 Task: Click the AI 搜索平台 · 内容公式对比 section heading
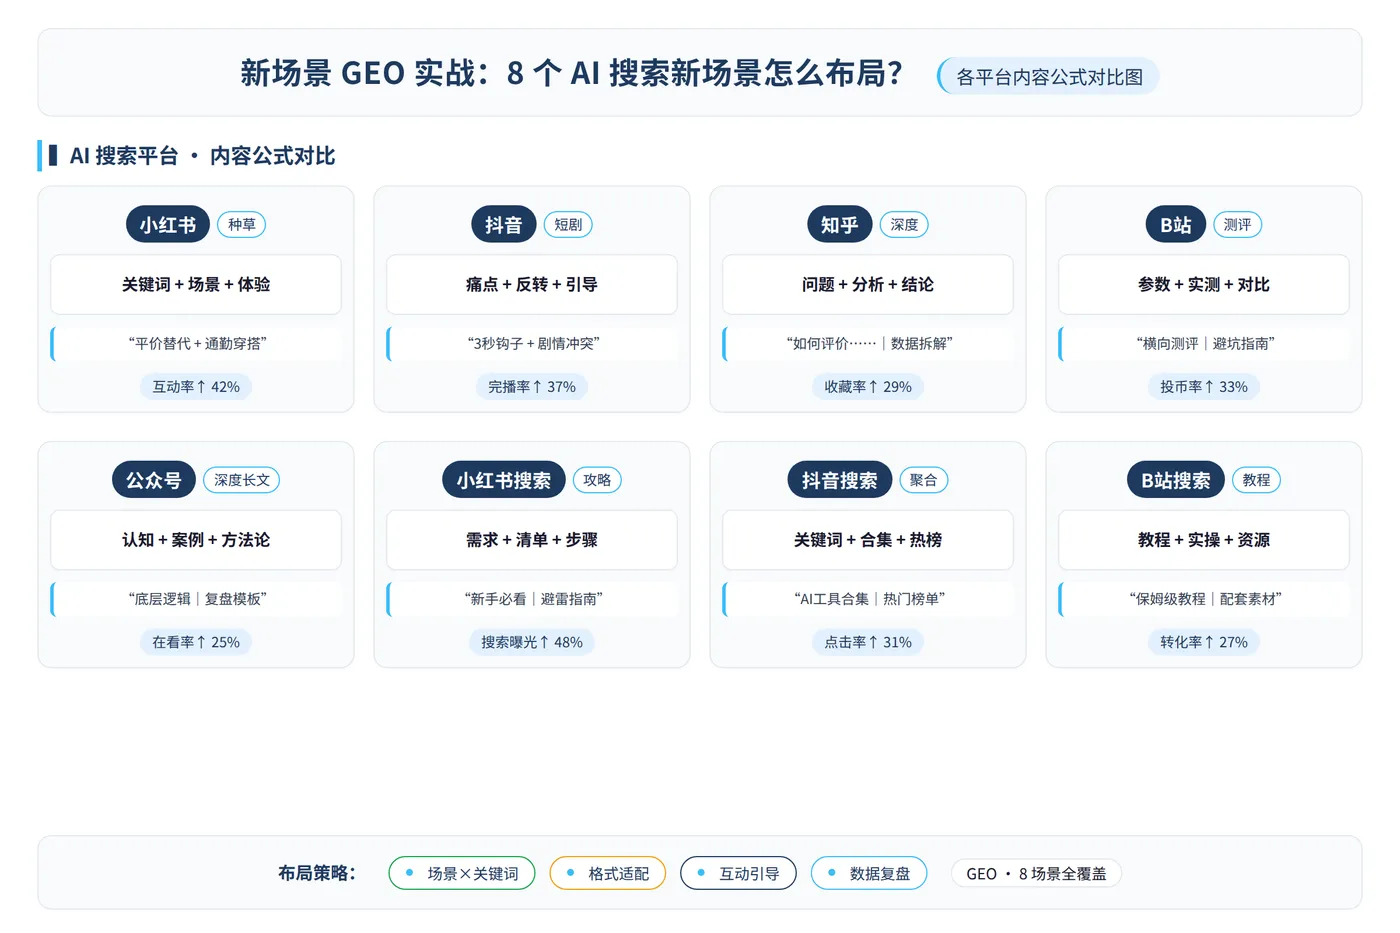[202, 156]
